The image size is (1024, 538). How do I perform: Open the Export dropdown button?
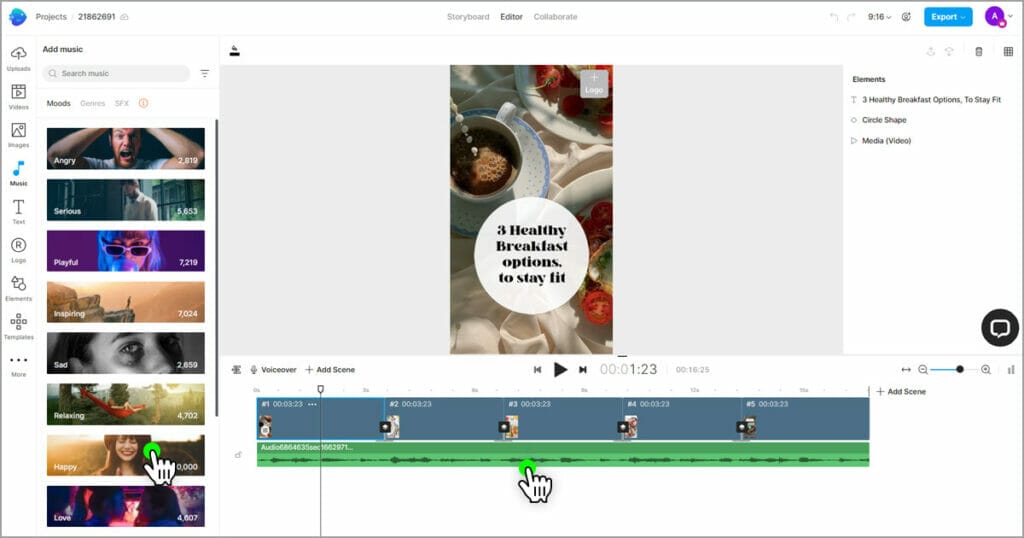[x=948, y=17]
